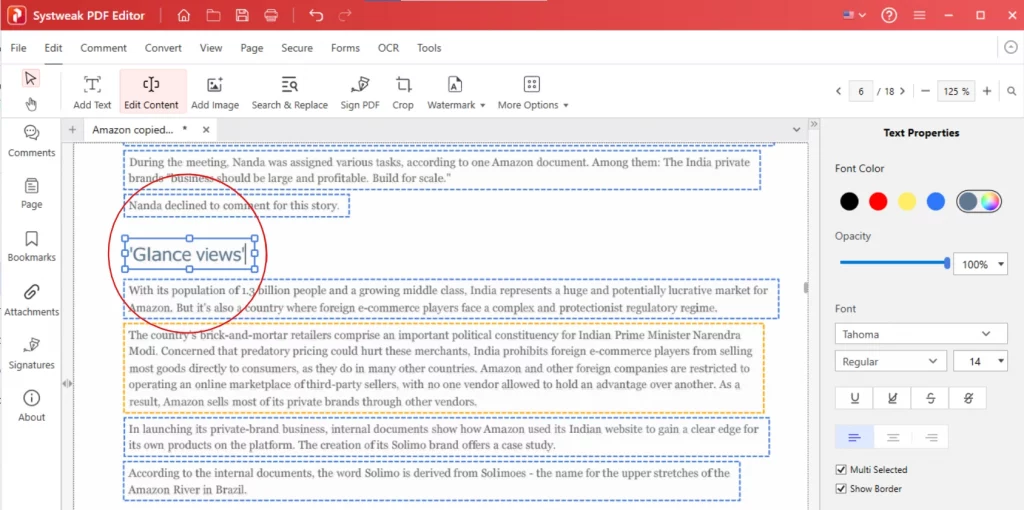Save the document with floppy disk icon
The width and height of the screenshot is (1024, 510).
coord(242,16)
